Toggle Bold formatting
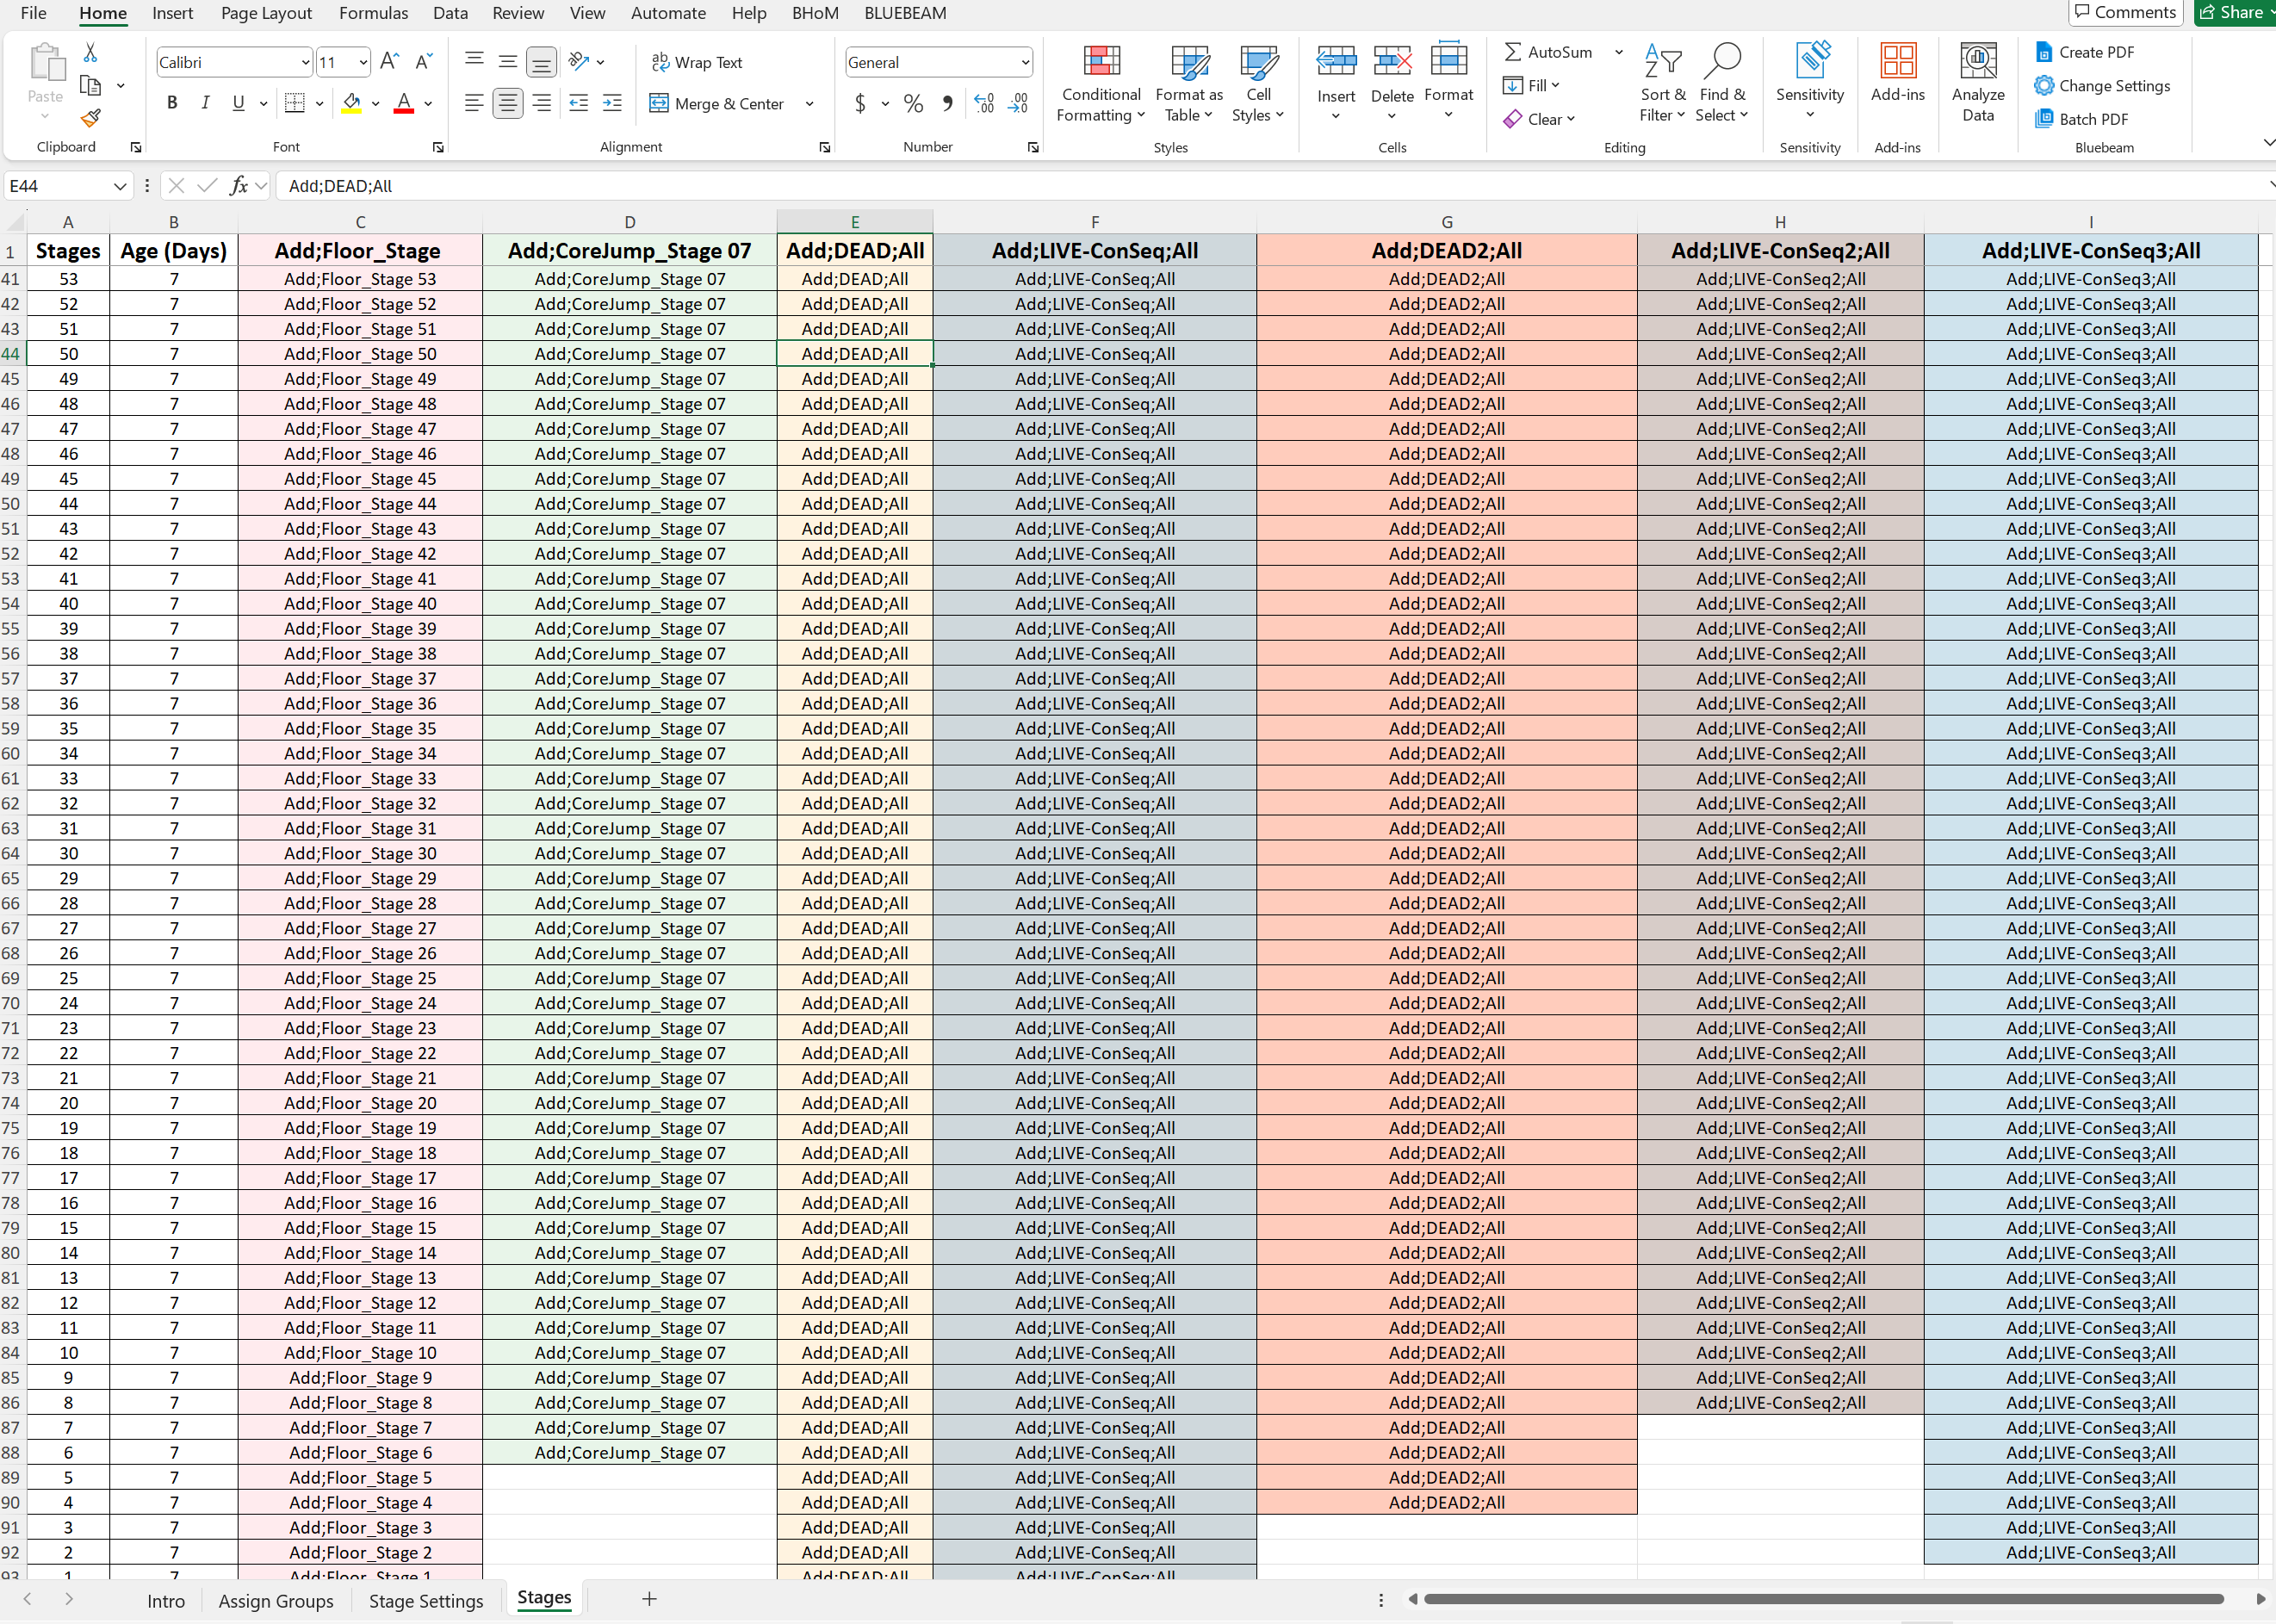Screen dimensions: 2276x1624 click(x=172, y=103)
